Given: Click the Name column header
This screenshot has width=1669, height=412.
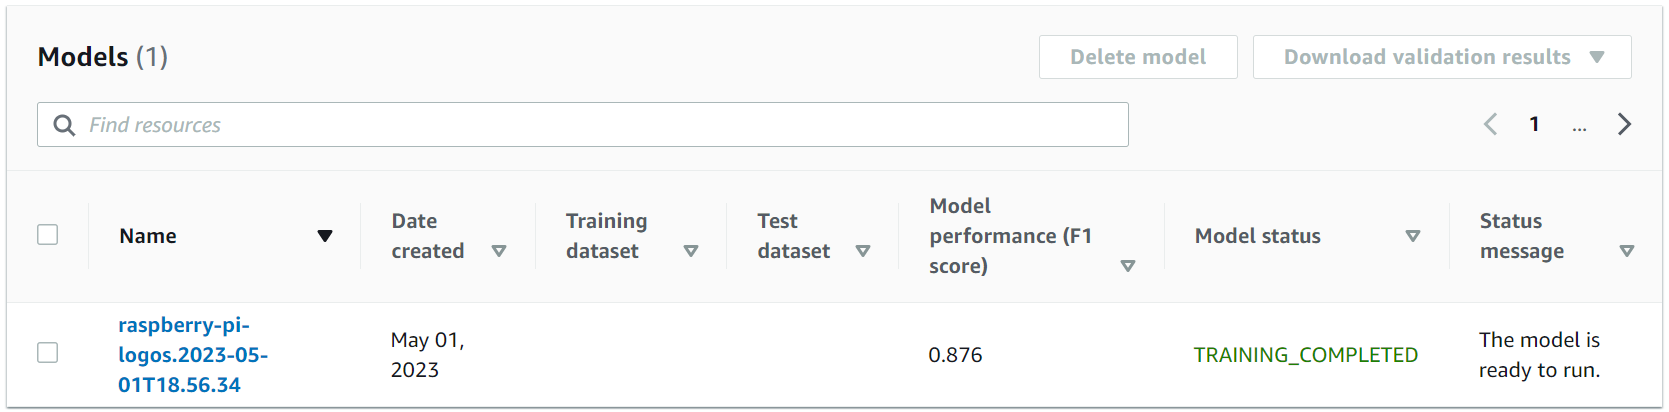Looking at the screenshot, I should [x=148, y=236].
